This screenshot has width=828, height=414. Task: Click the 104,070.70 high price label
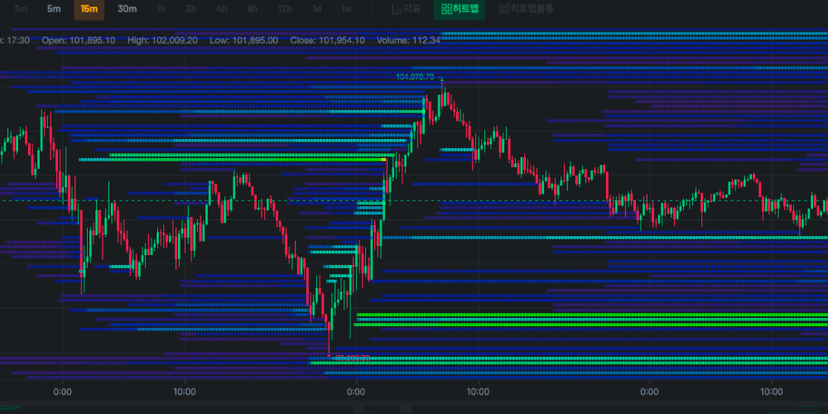(415, 77)
